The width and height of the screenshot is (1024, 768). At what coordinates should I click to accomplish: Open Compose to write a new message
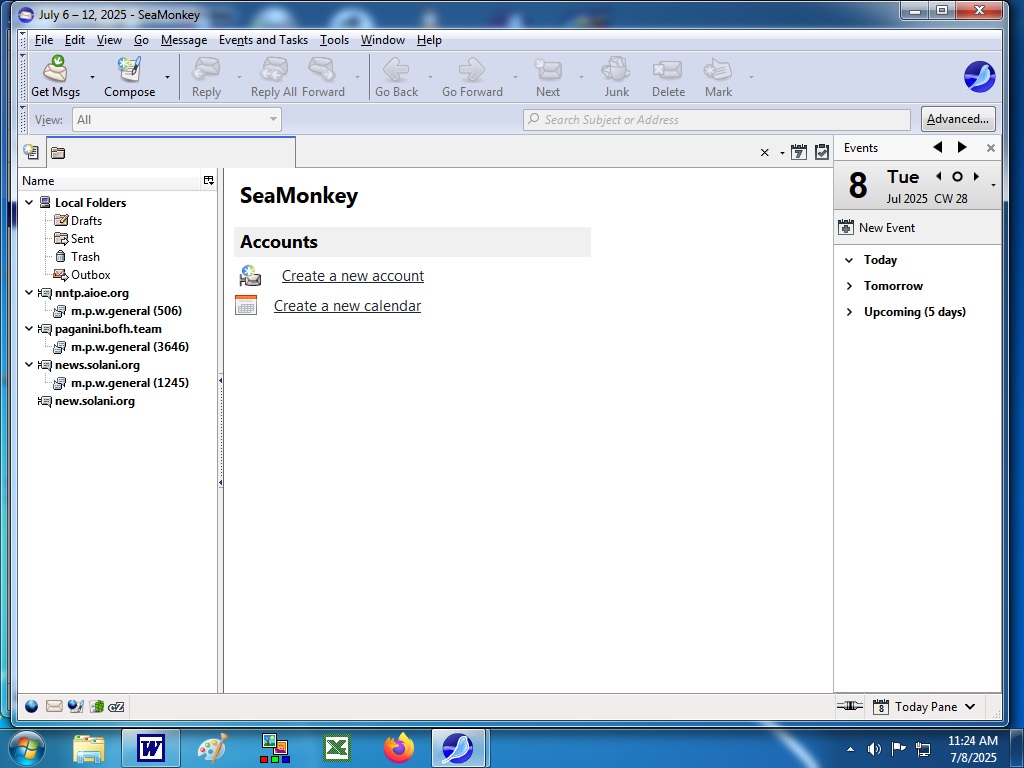(x=129, y=76)
